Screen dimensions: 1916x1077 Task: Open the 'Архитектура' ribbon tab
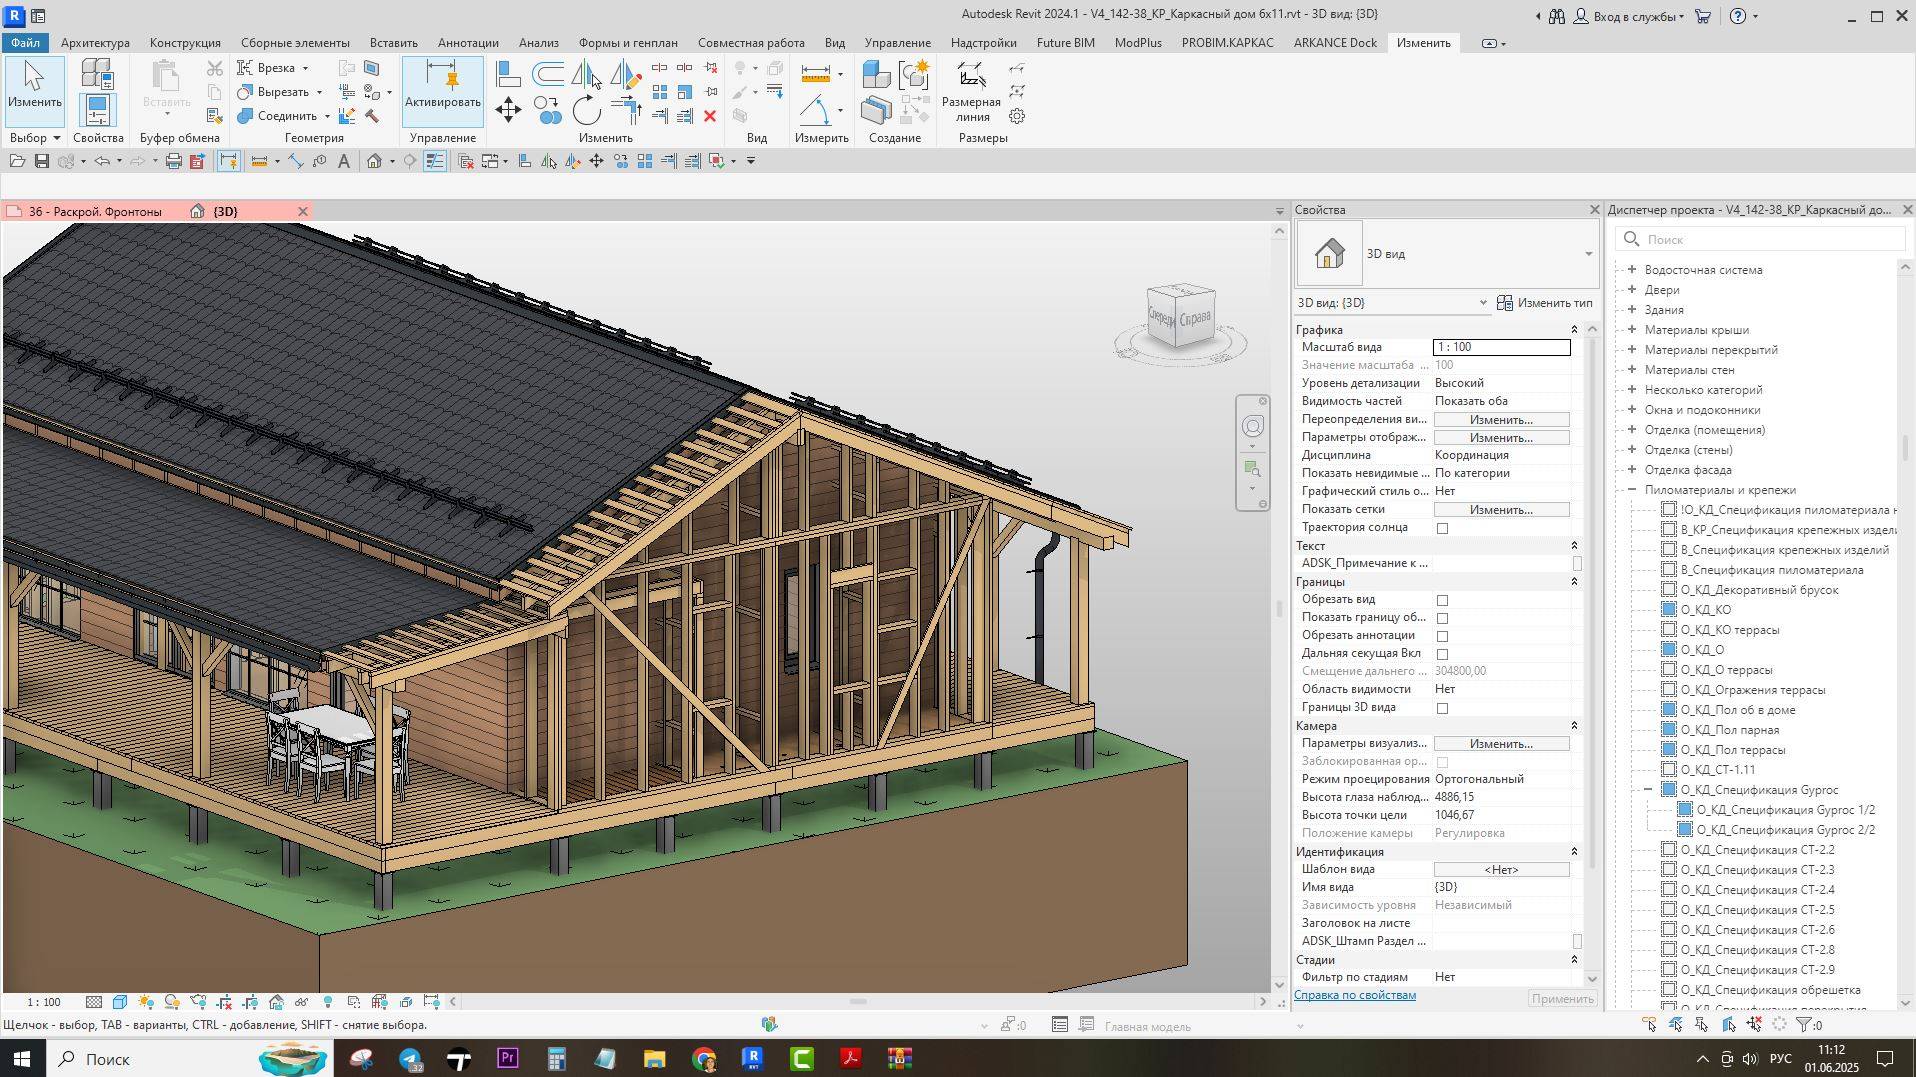click(x=95, y=43)
